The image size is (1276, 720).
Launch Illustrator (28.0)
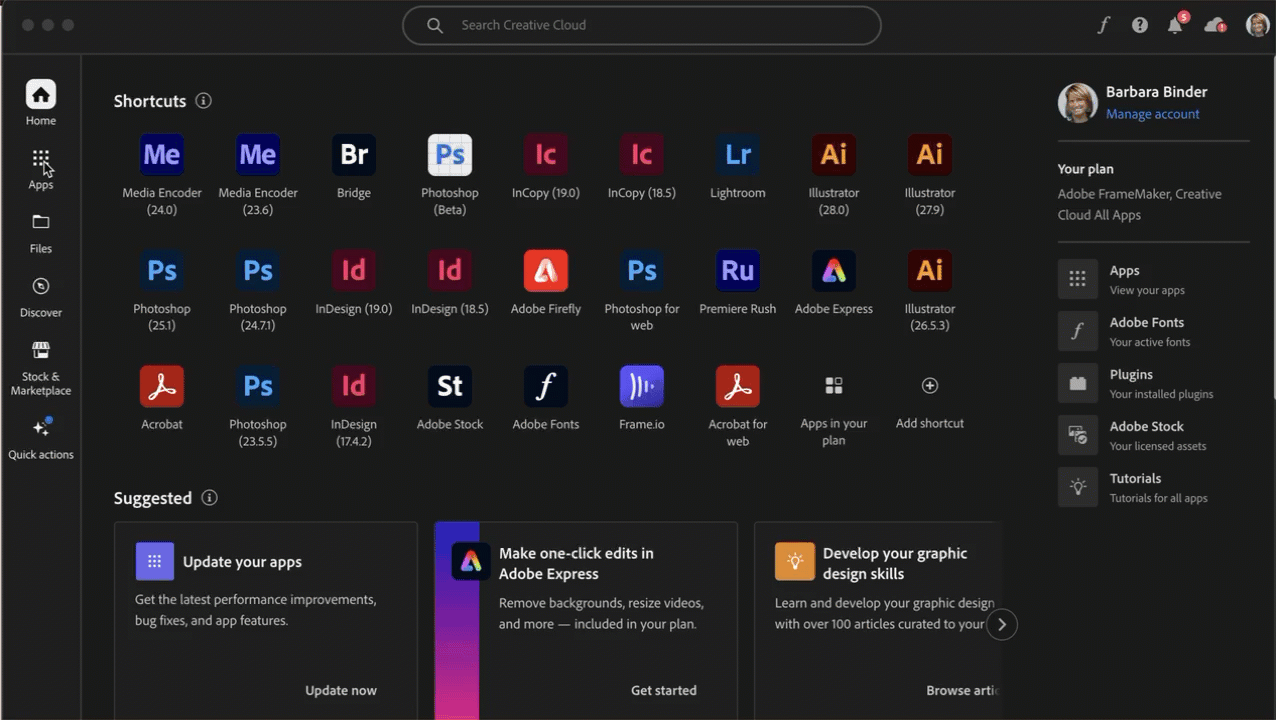[834, 155]
